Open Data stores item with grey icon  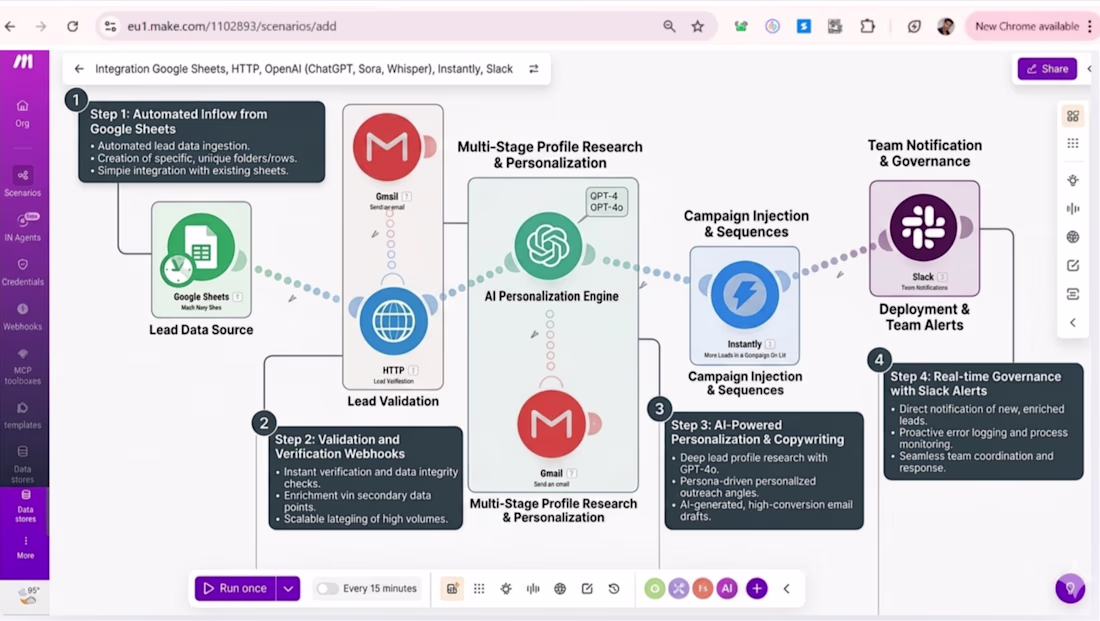(x=22, y=464)
